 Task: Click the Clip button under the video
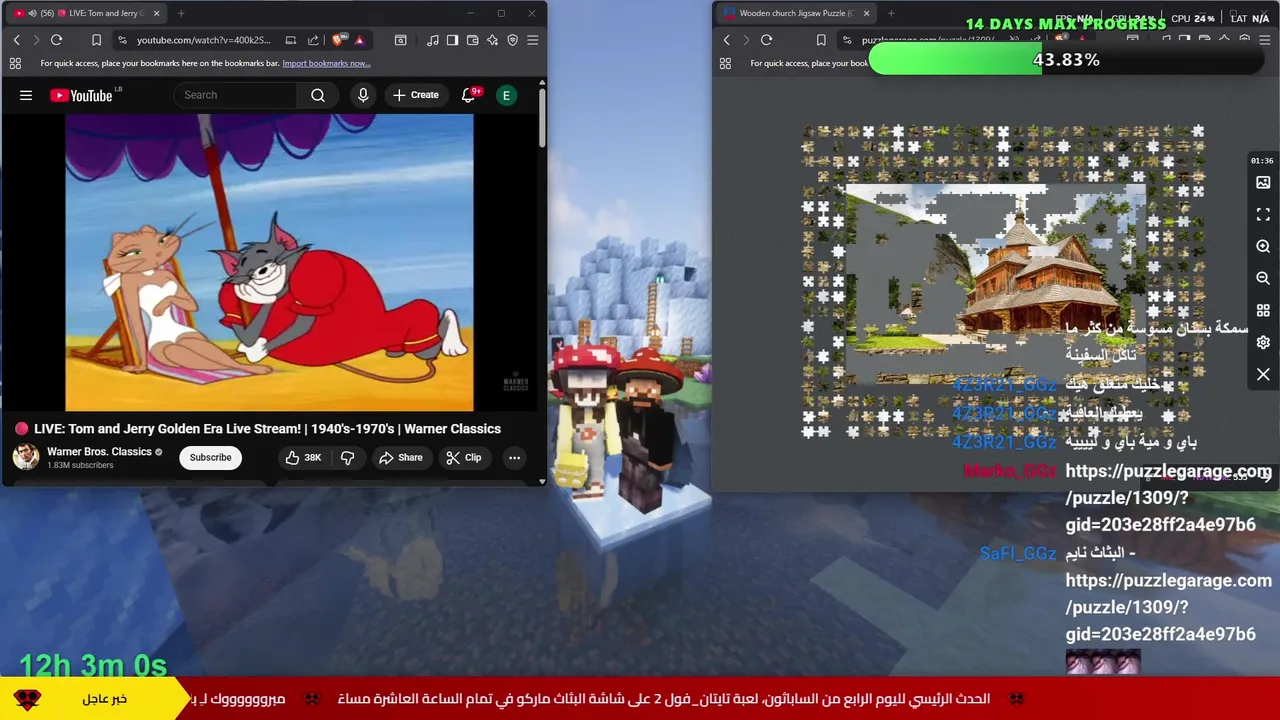coord(463,457)
